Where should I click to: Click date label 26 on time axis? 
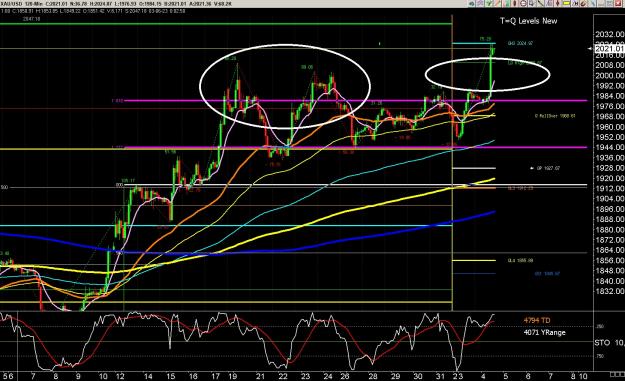click(x=345, y=376)
